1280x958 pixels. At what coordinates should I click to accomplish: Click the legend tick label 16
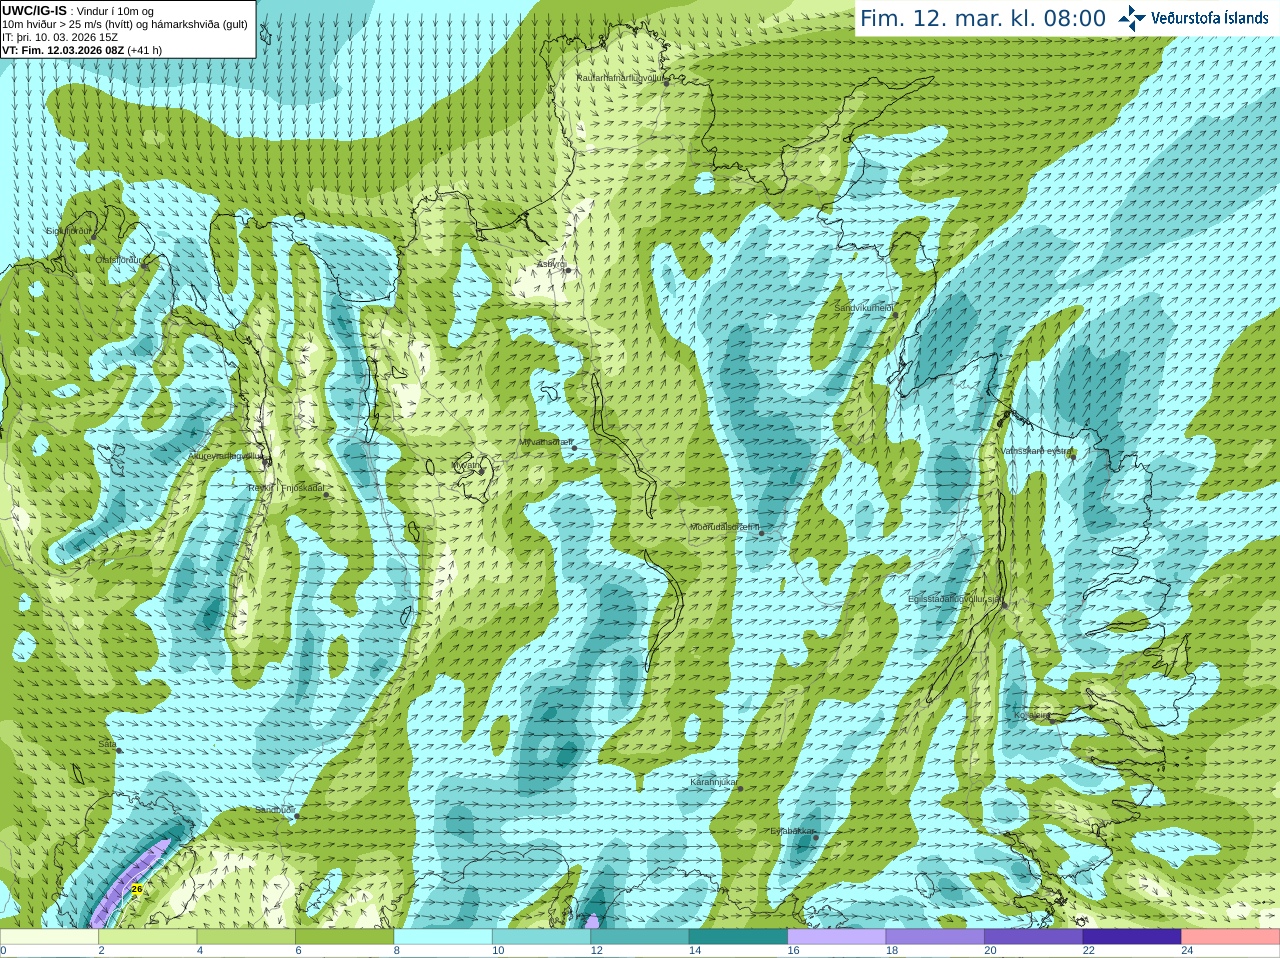point(793,951)
